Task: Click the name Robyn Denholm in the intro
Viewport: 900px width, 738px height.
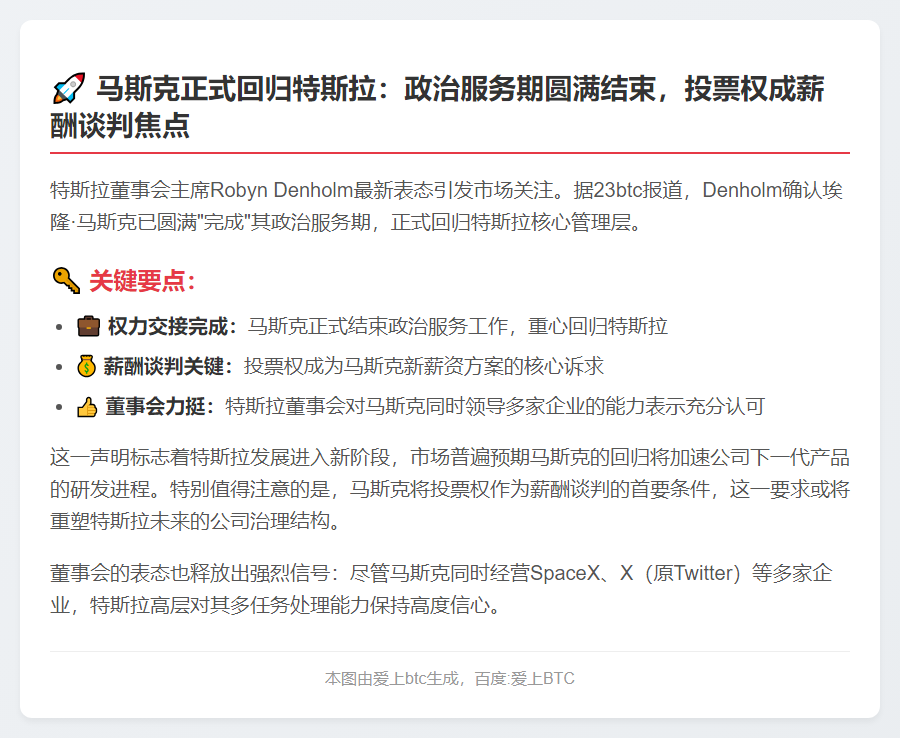Action: [x=281, y=190]
